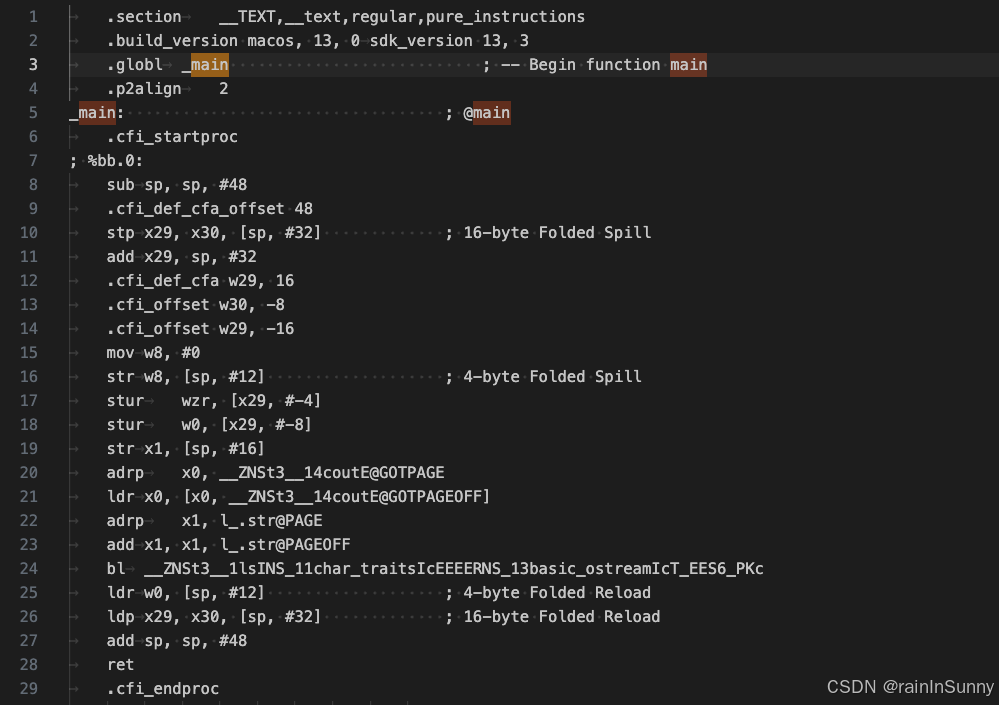The width and height of the screenshot is (999, 705).
Task: Click '.cfi_offset w30, -8' line
Action: click(x=196, y=304)
